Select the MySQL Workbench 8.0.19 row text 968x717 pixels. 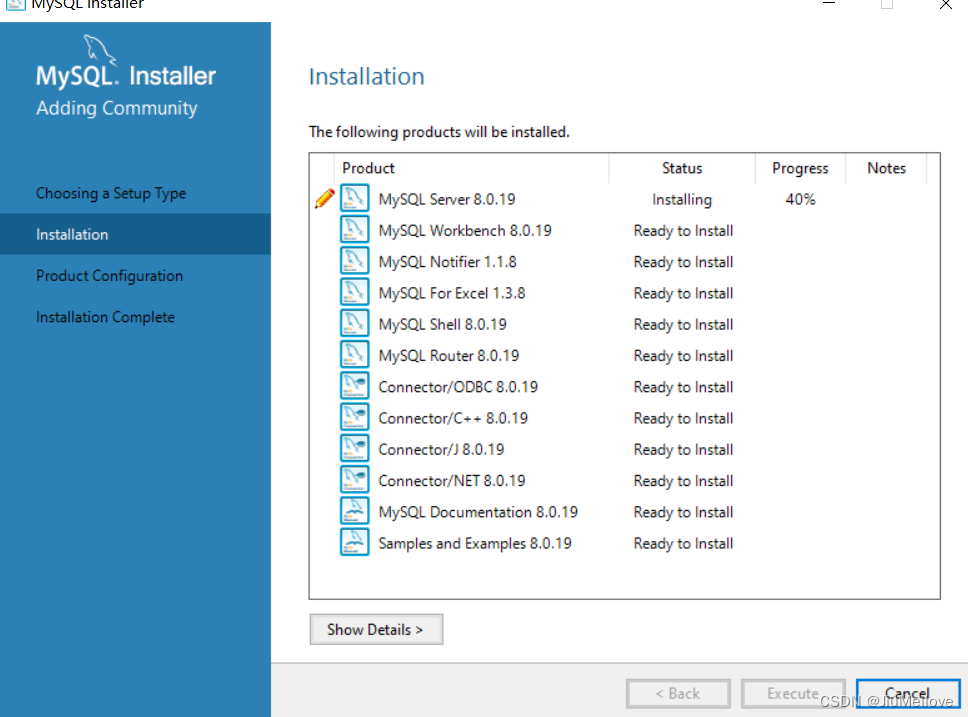[465, 231]
